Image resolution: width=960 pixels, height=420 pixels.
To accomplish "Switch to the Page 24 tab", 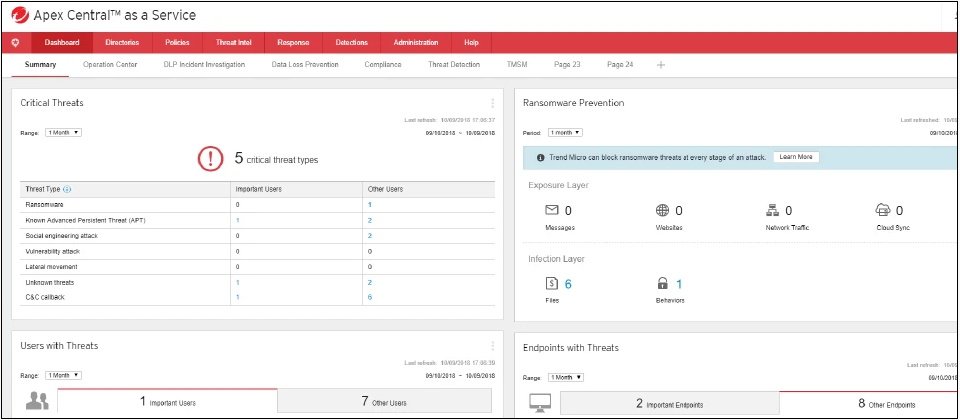I will click(620, 65).
